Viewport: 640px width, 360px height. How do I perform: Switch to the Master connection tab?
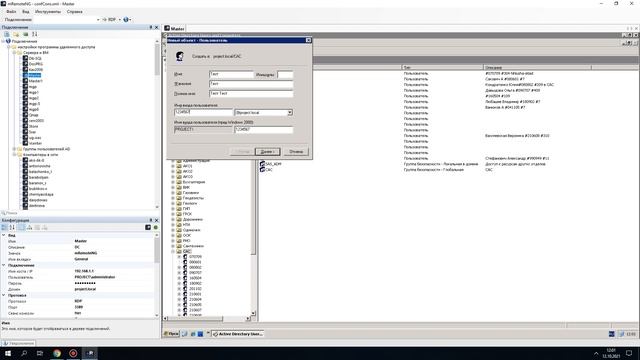click(x=175, y=29)
